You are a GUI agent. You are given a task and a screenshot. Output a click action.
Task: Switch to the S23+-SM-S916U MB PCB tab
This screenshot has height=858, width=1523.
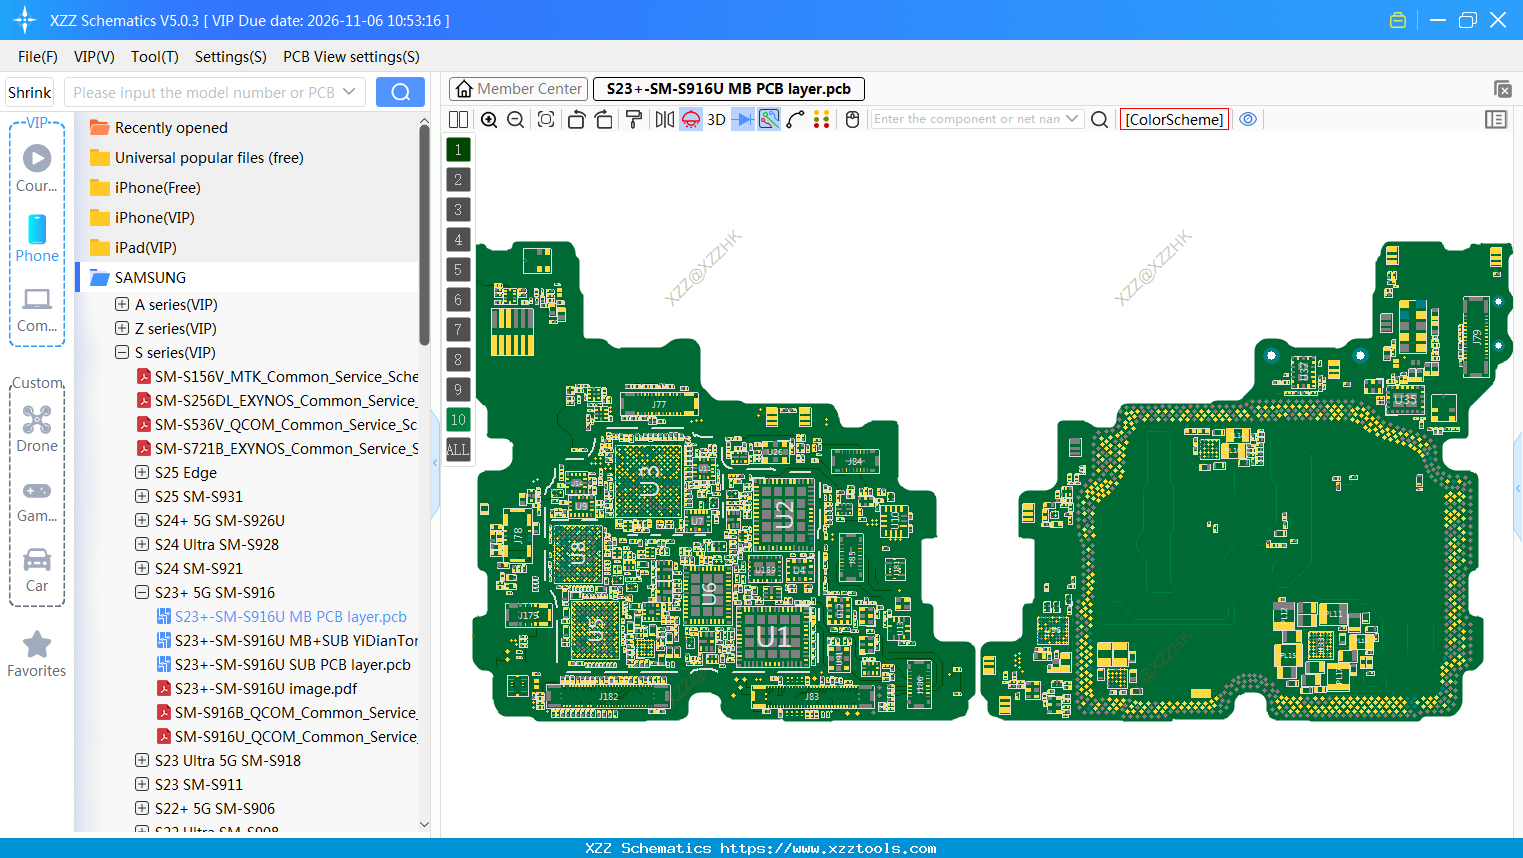728,89
